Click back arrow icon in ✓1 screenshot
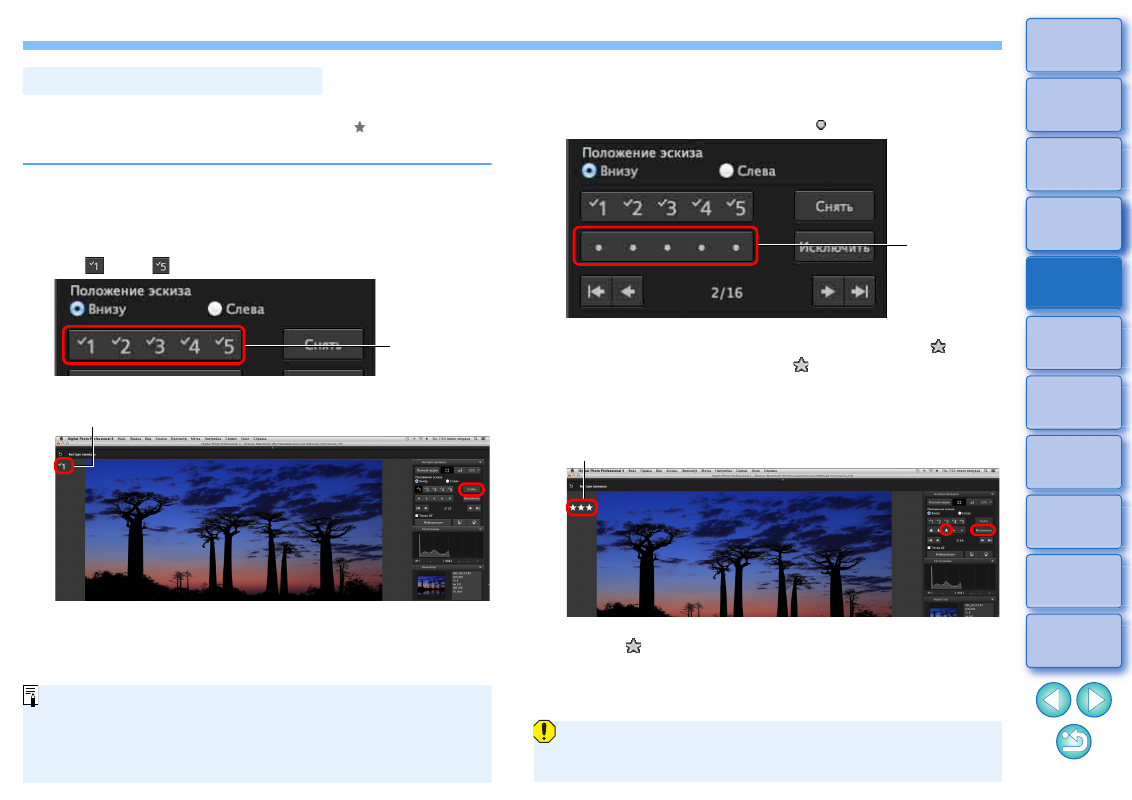Viewport: 1132px width, 800px height. click(61, 454)
